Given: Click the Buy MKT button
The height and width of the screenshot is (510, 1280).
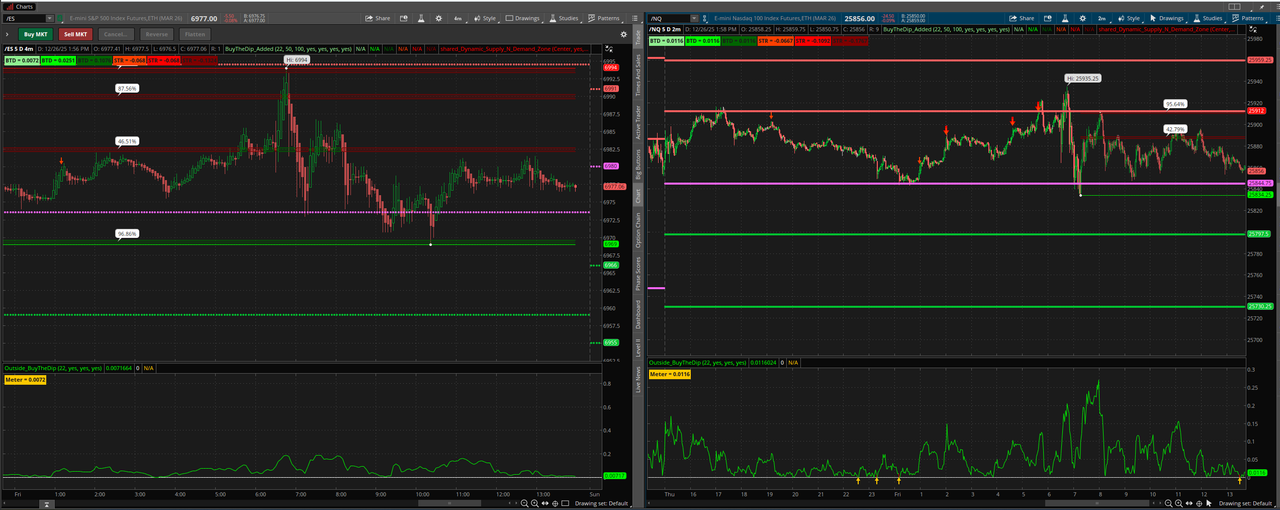Looking at the screenshot, I should point(36,34).
